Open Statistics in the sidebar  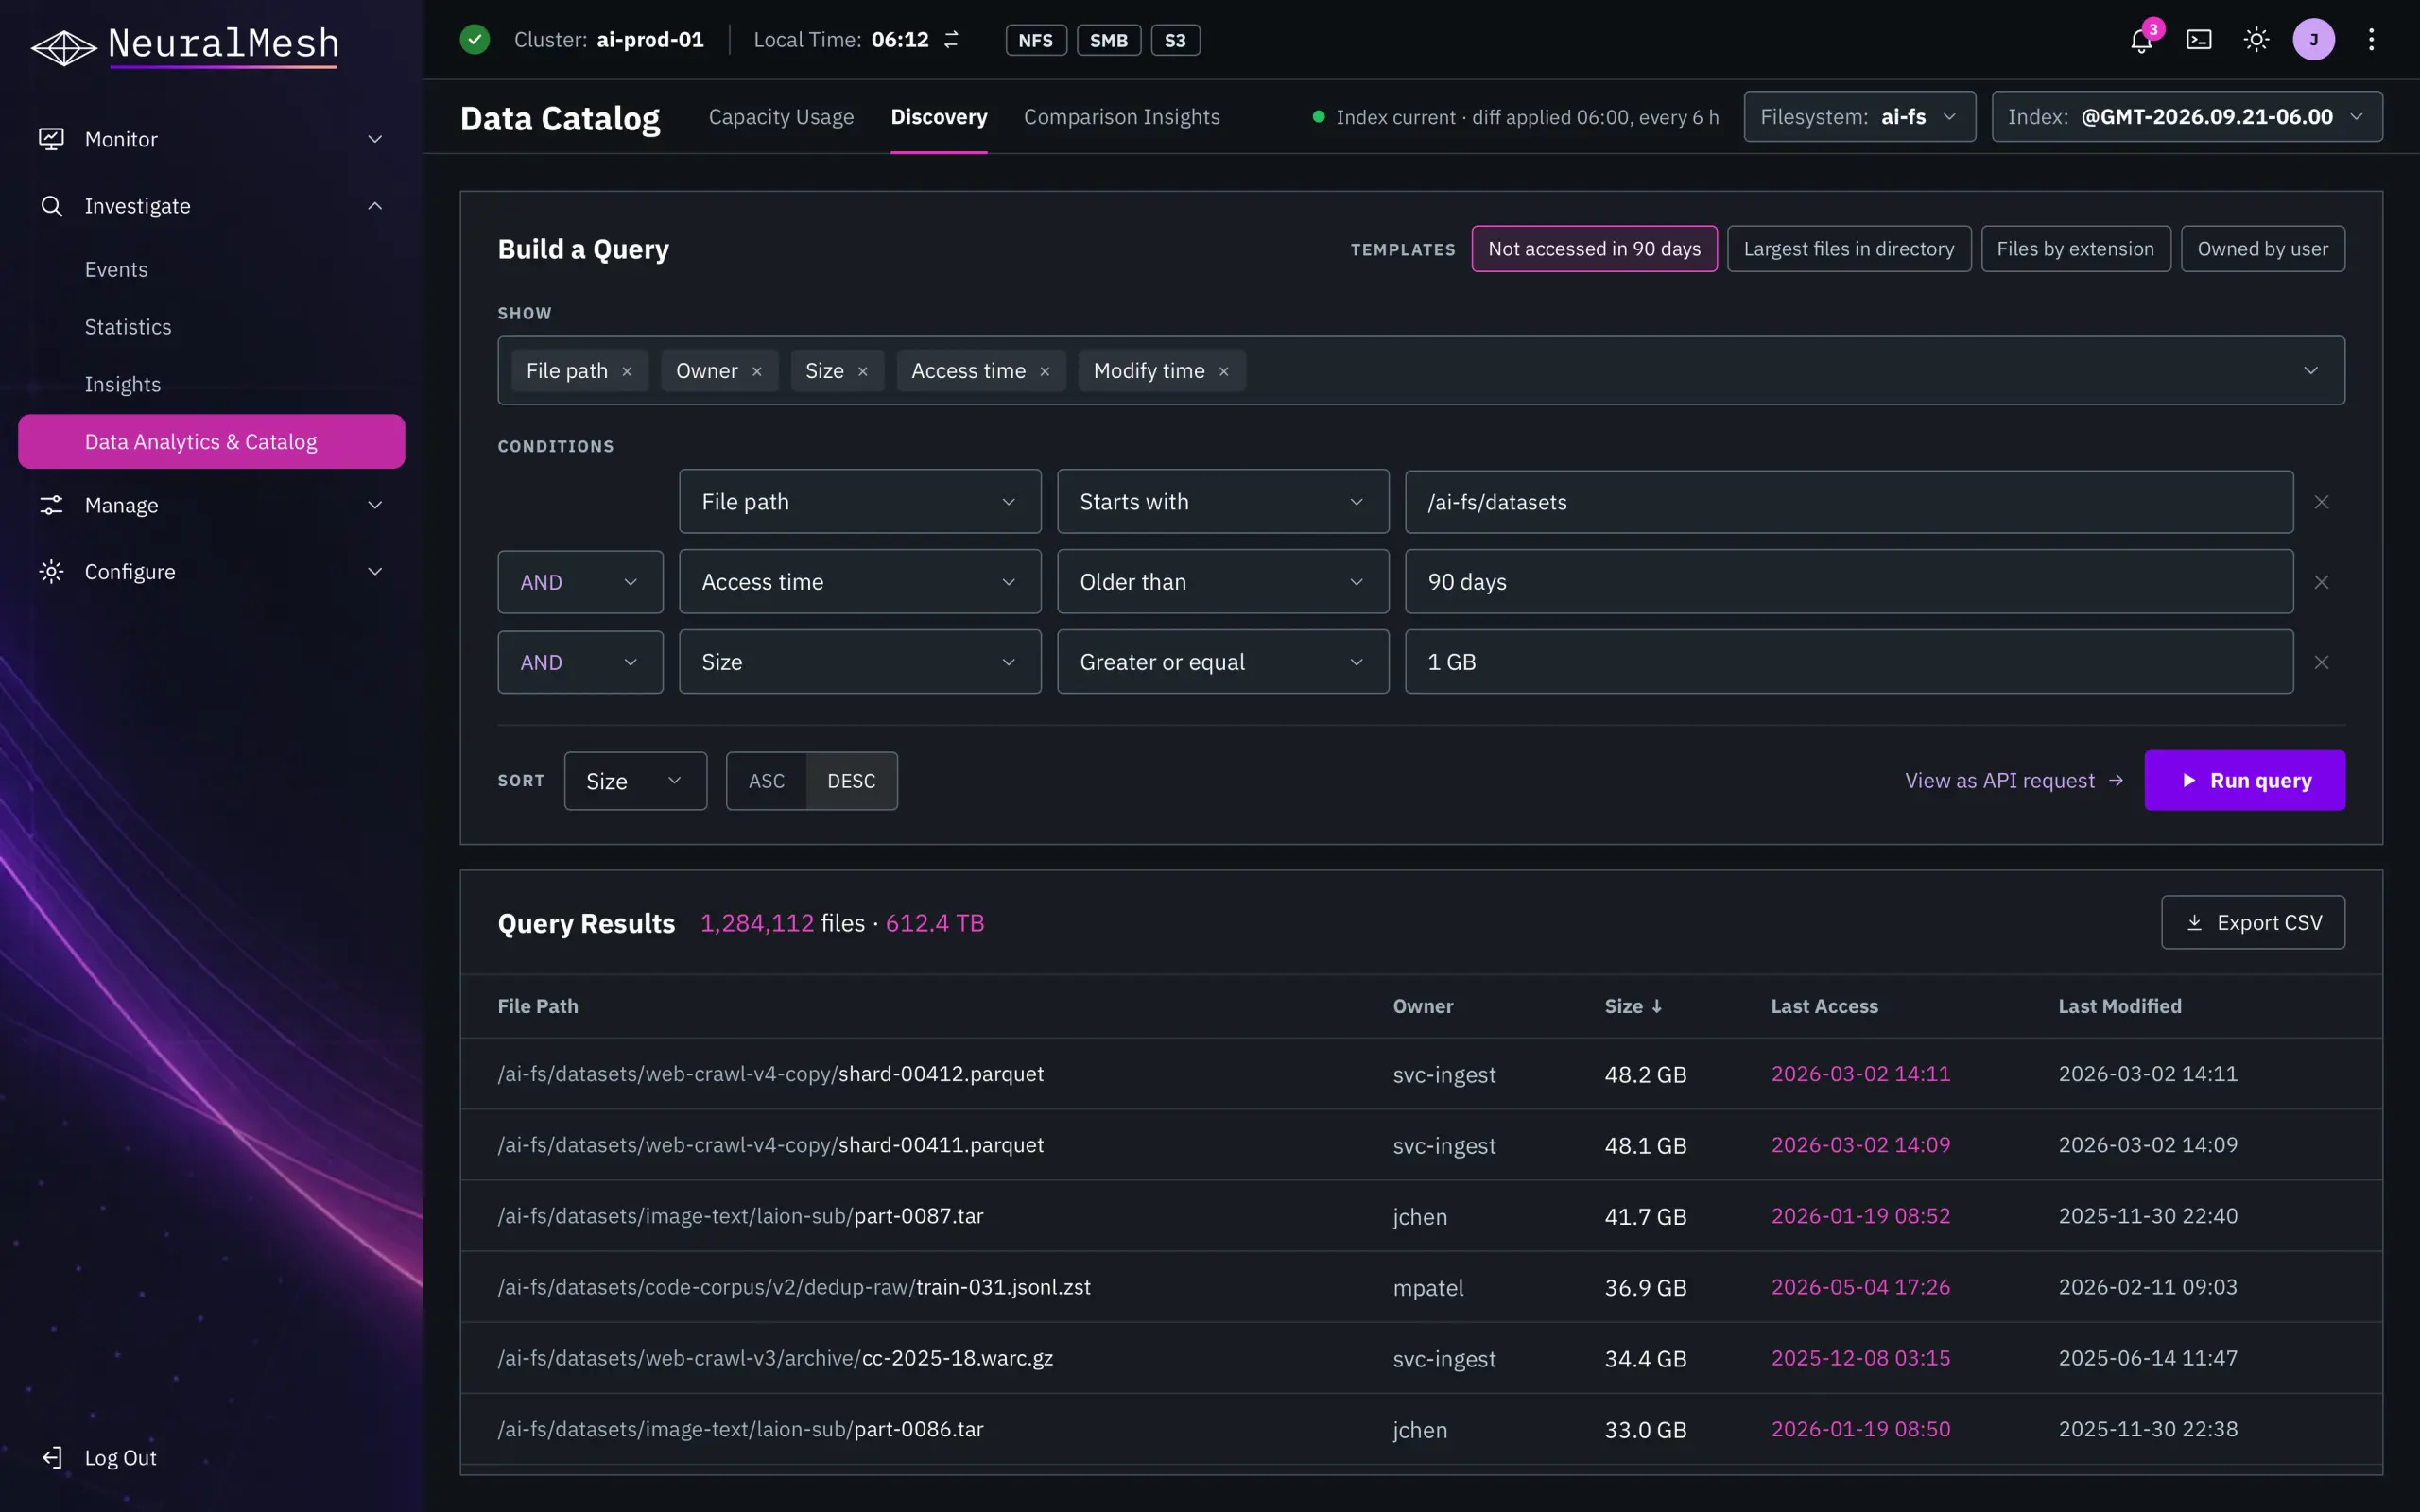128,327
